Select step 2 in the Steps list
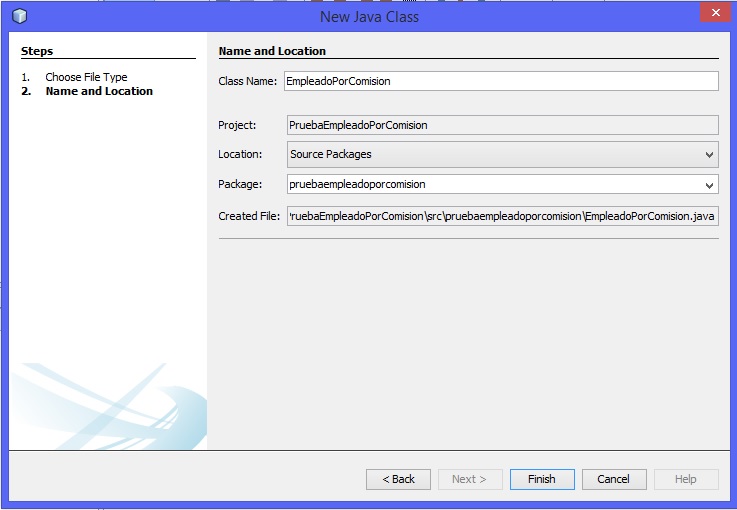This screenshot has width=737, height=510. pos(99,91)
